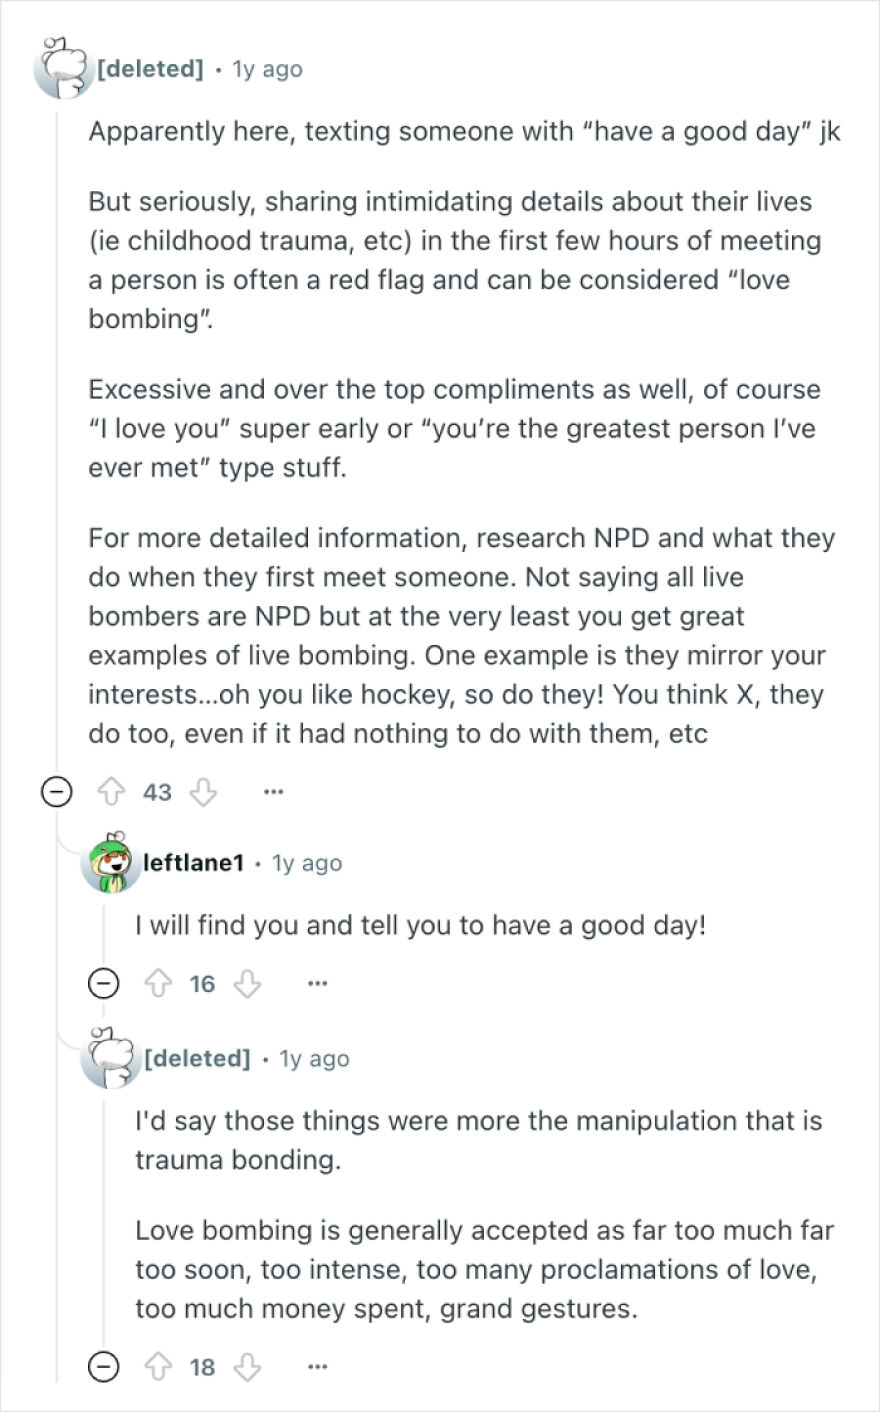
Task: Click leftlane1's green avatar
Action: click(107, 862)
